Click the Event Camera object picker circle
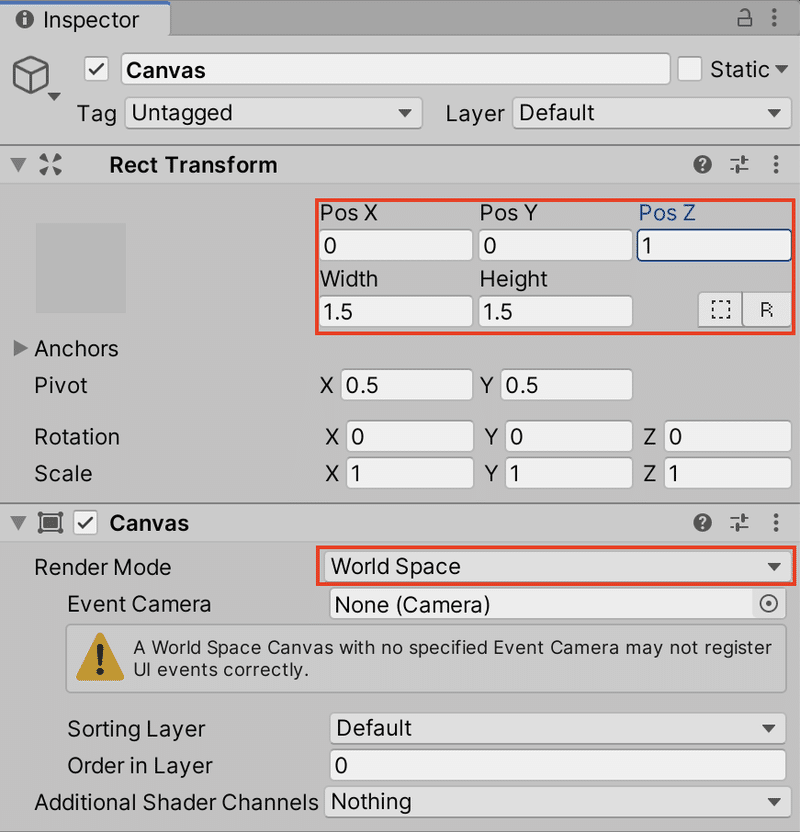 point(768,604)
